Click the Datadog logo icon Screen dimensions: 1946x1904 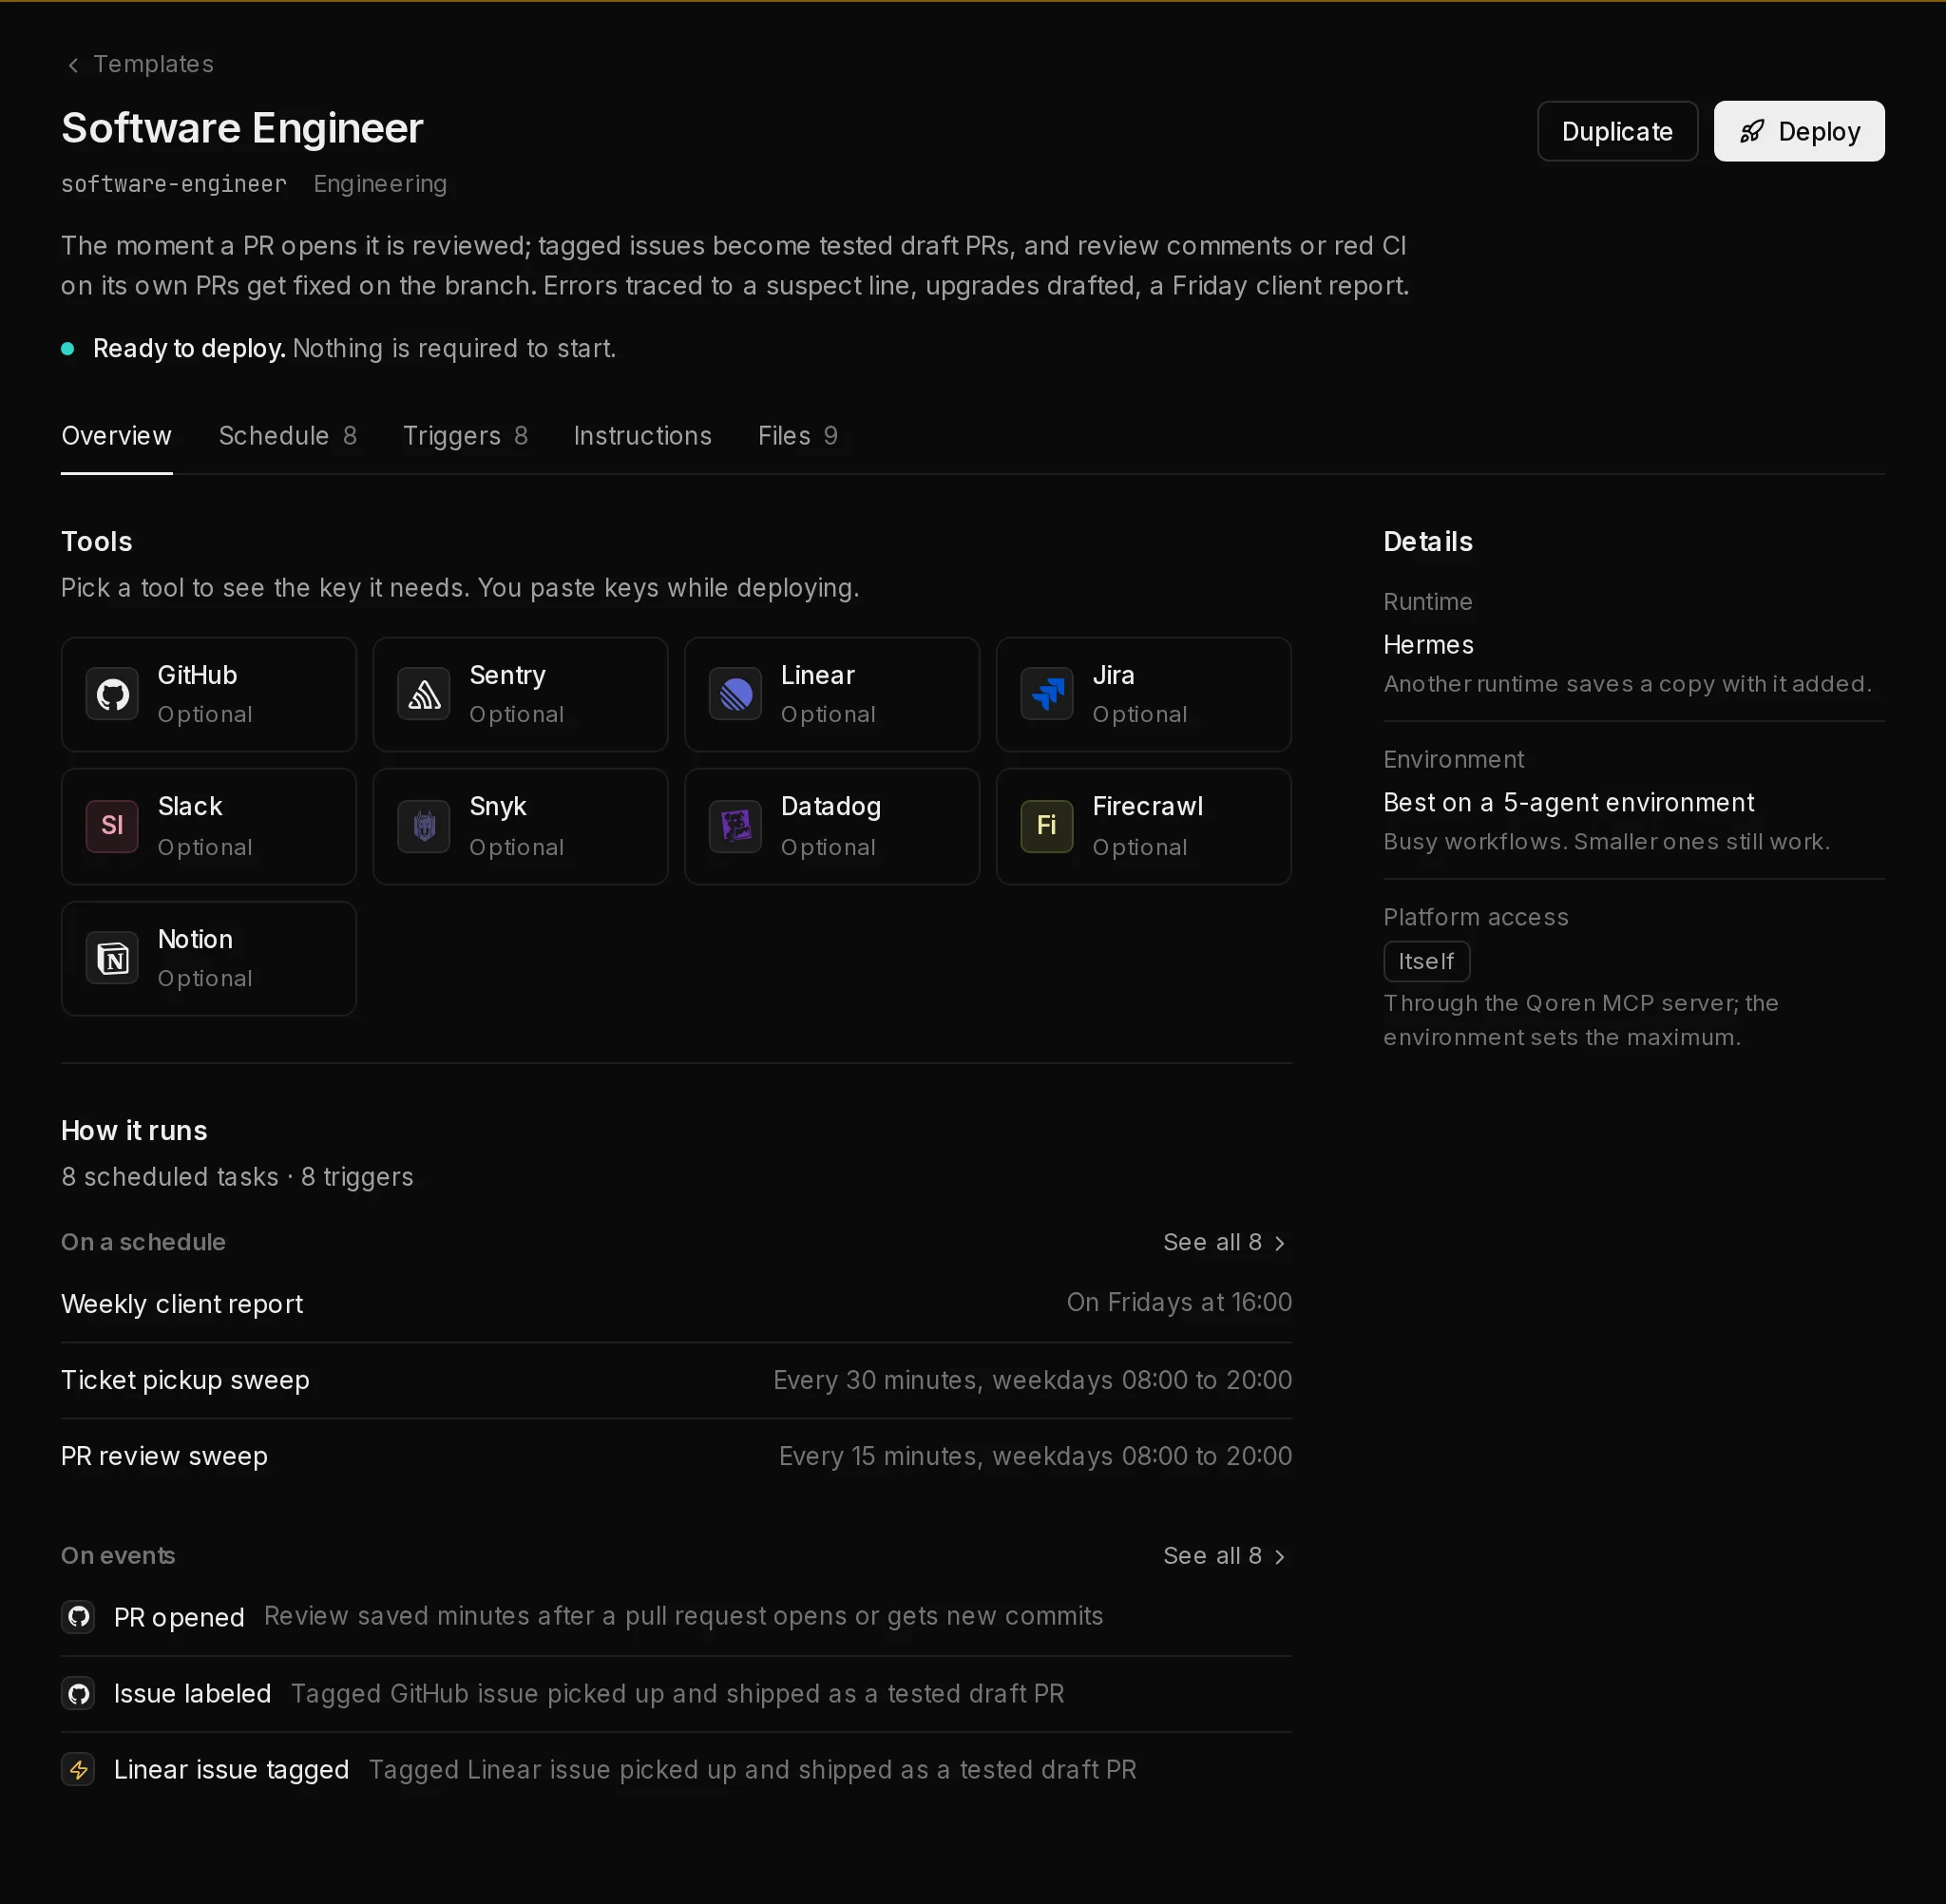click(736, 826)
